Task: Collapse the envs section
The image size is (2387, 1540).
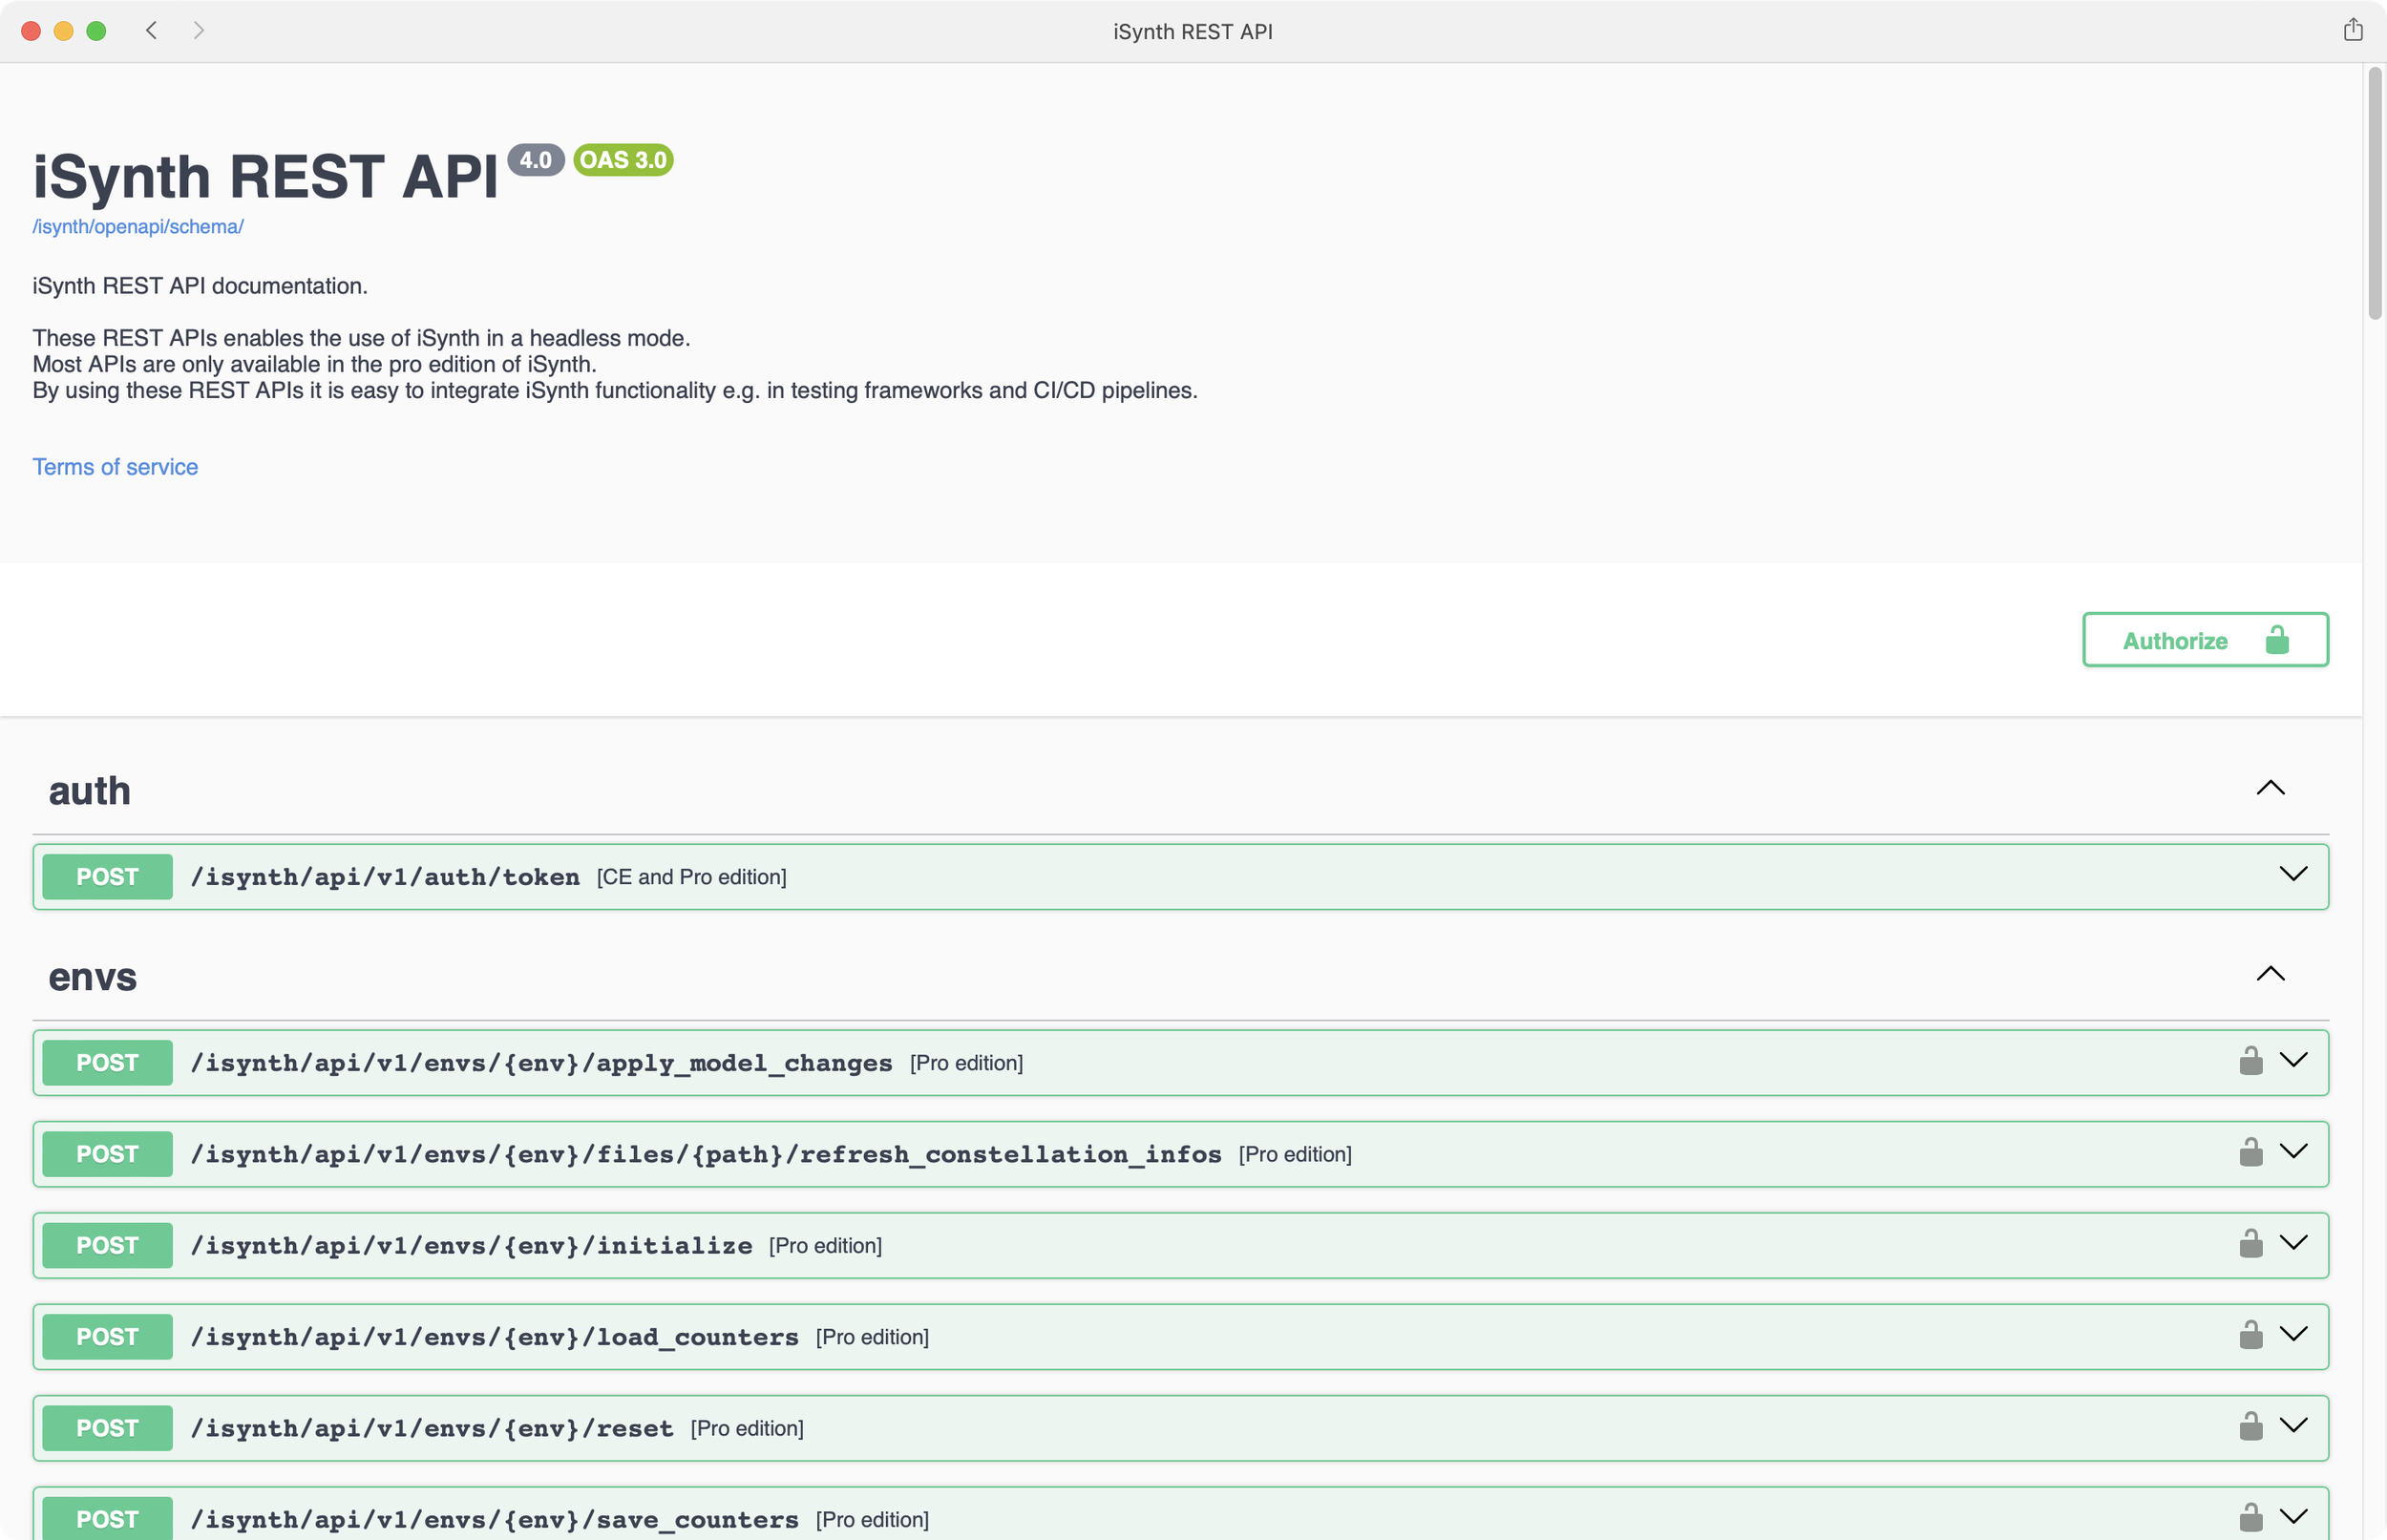Action: click(2270, 974)
